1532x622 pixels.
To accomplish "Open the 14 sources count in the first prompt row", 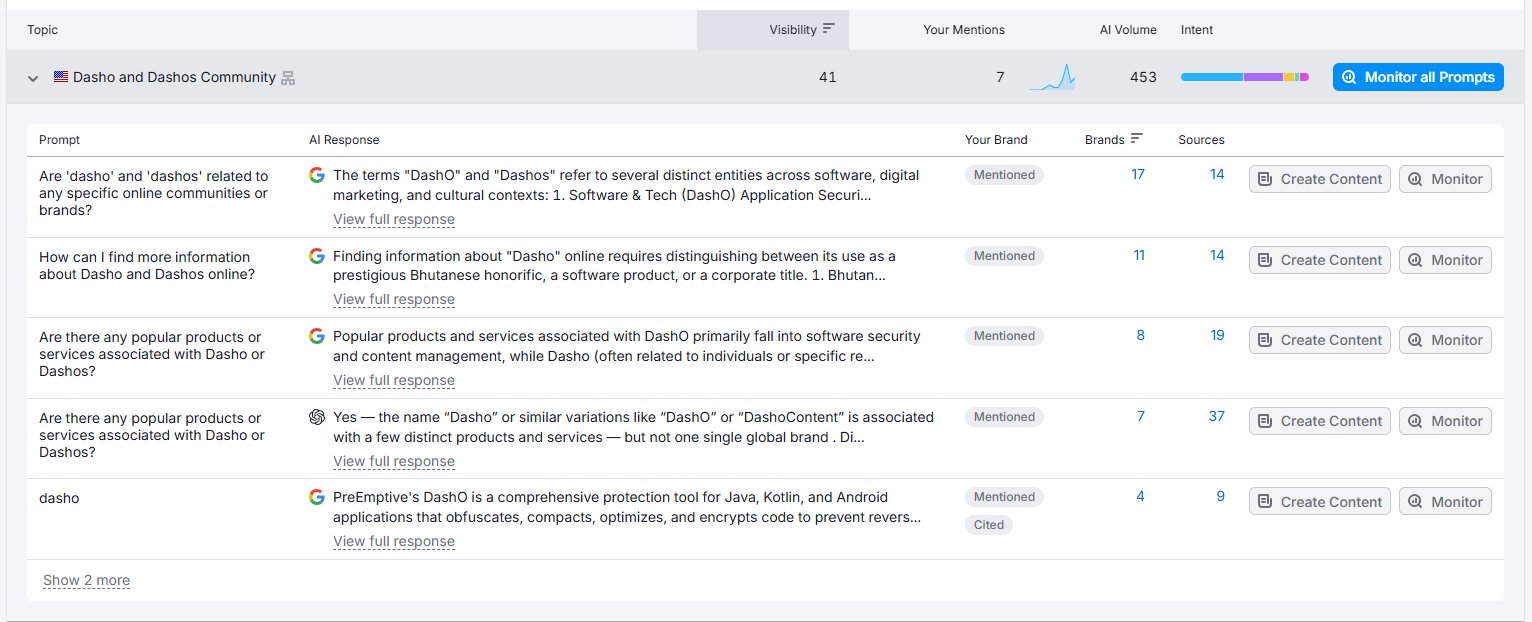I will [1217, 174].
